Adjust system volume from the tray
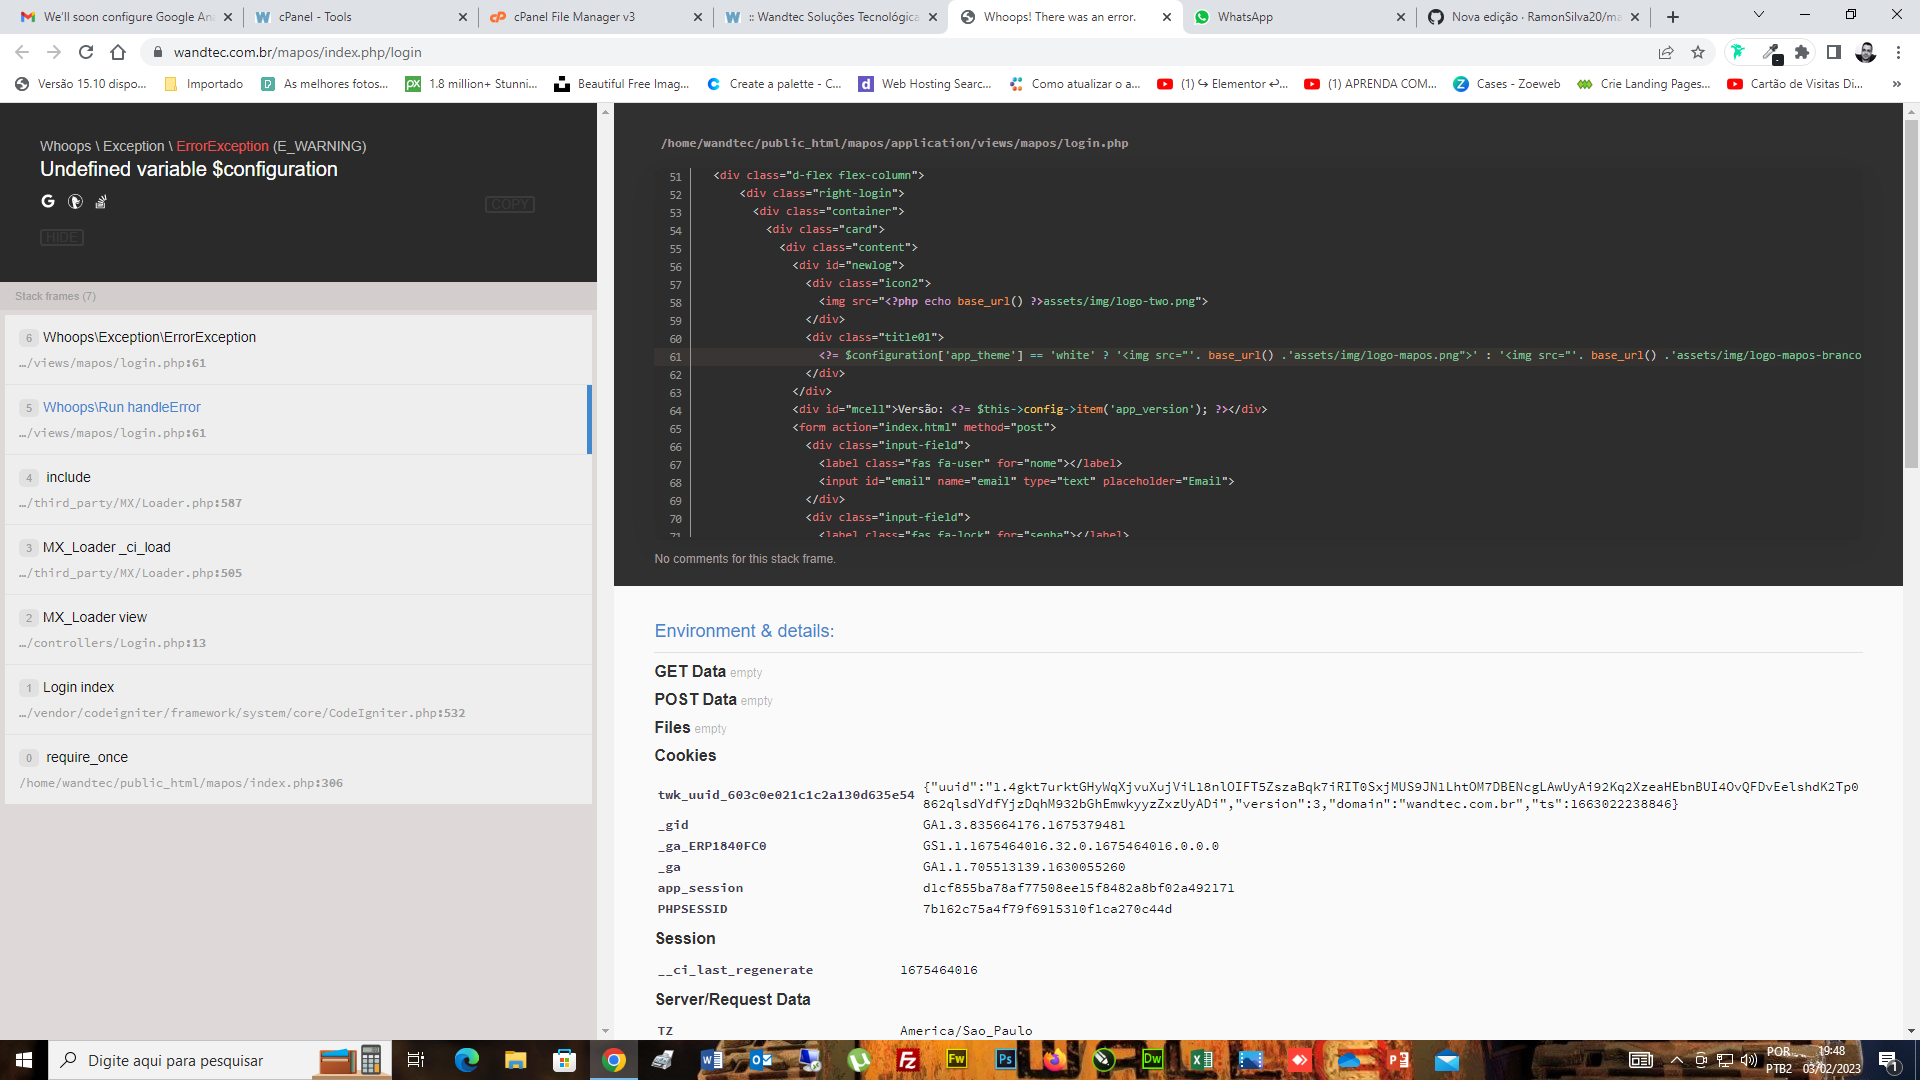 (x=1748, y=1060)
